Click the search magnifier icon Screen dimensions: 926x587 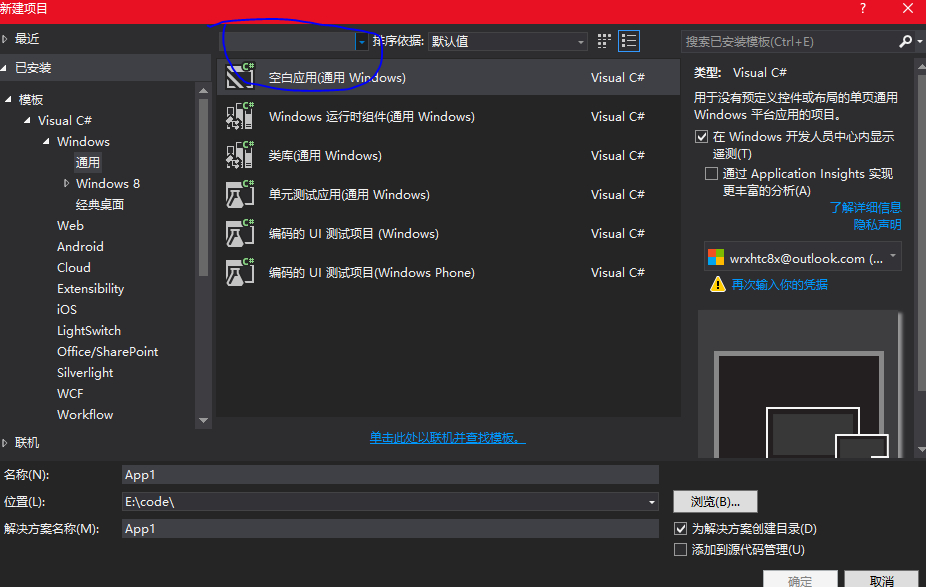(x=905, y=41)
